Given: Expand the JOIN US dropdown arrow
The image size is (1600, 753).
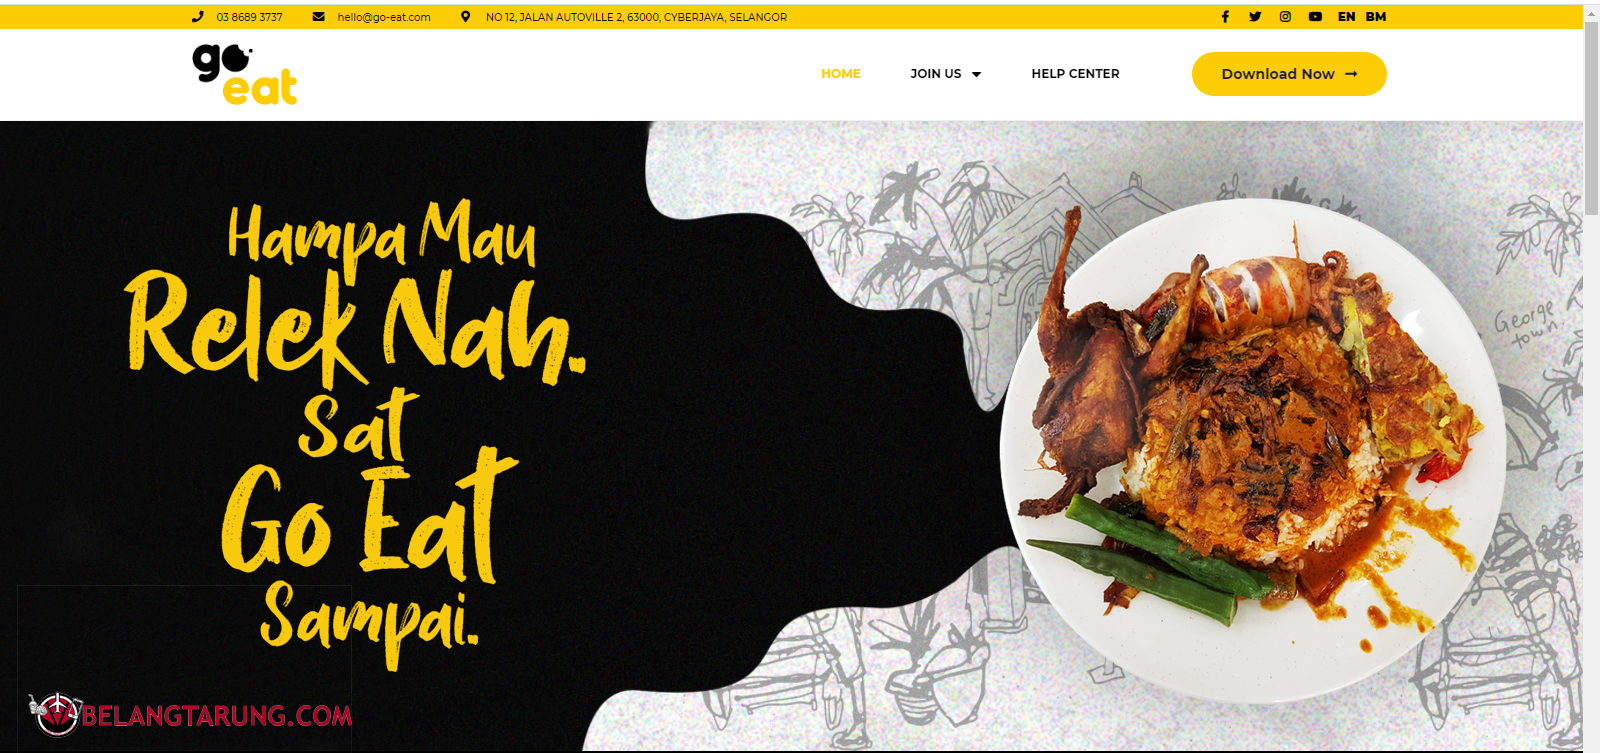Looking at the screenshot, I should [x=977, y=74].
